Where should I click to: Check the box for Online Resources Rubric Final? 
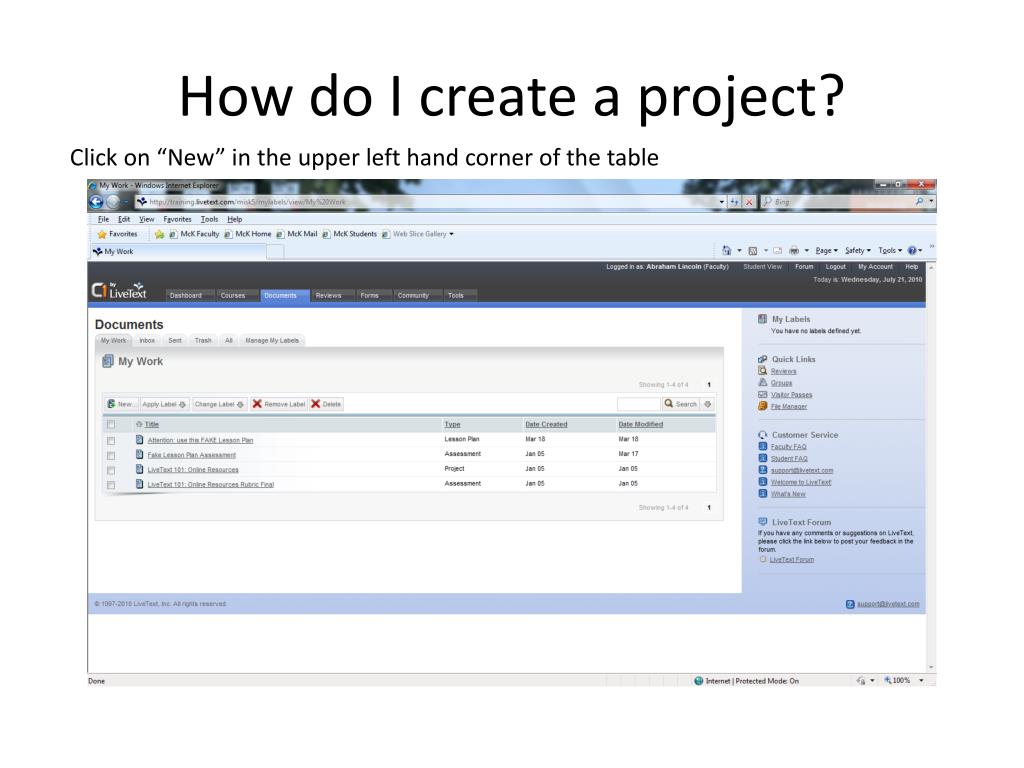111,485
